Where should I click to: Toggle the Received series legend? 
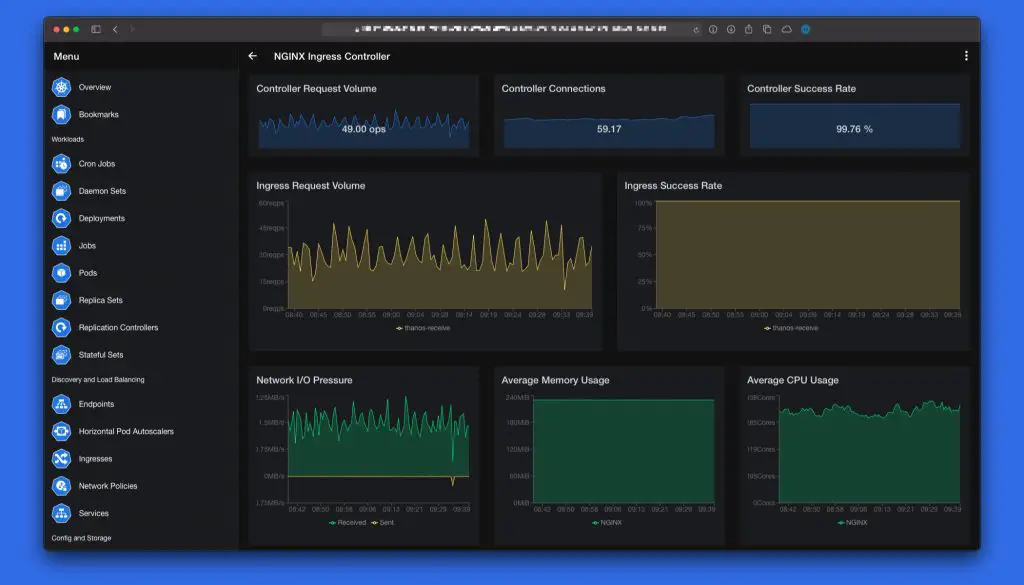point(347,522)
